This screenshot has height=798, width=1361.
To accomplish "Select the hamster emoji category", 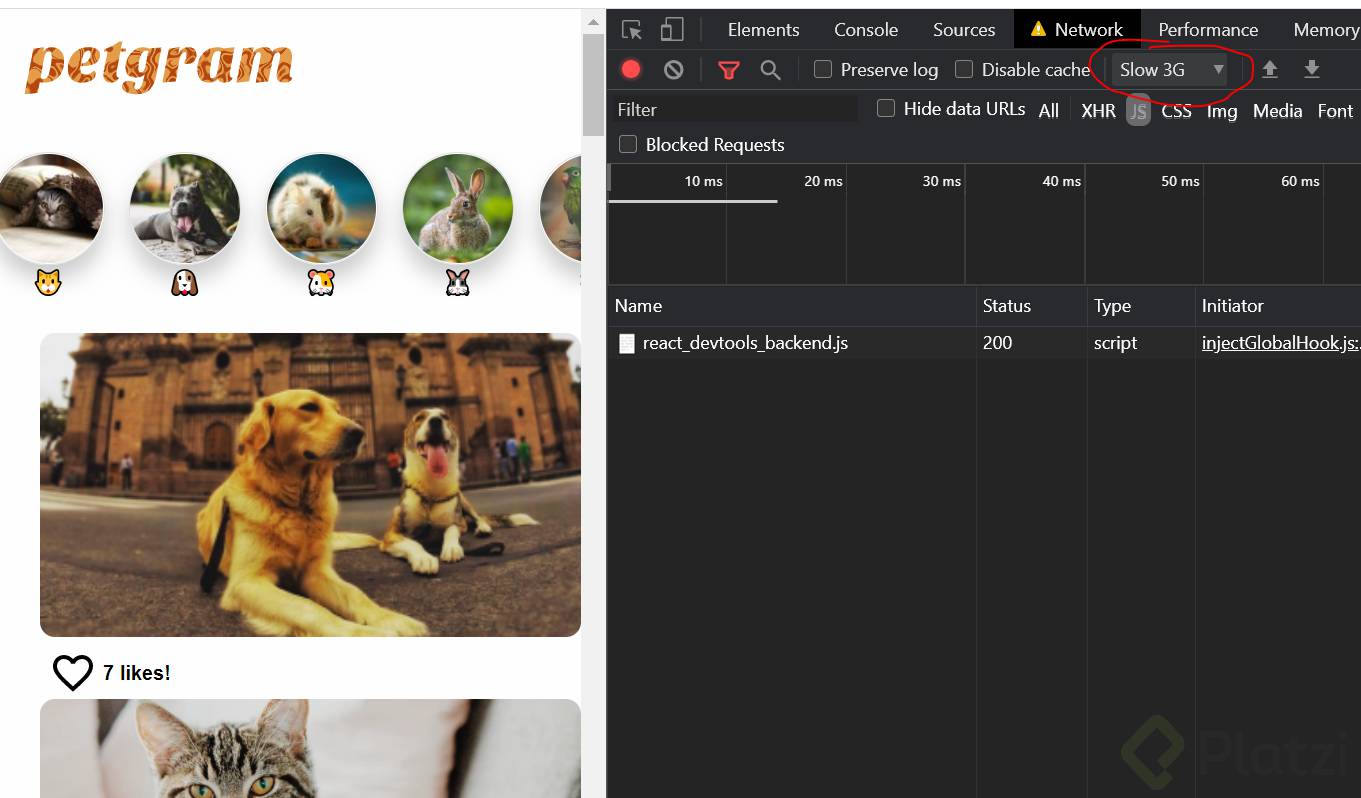I will [320, 283].
